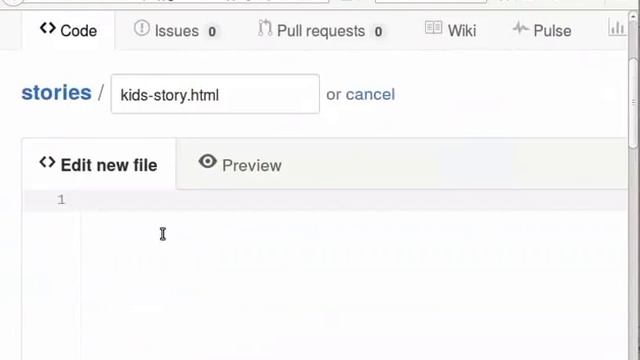
Task: Select the Edit new file tab
Action: [99, 164]
